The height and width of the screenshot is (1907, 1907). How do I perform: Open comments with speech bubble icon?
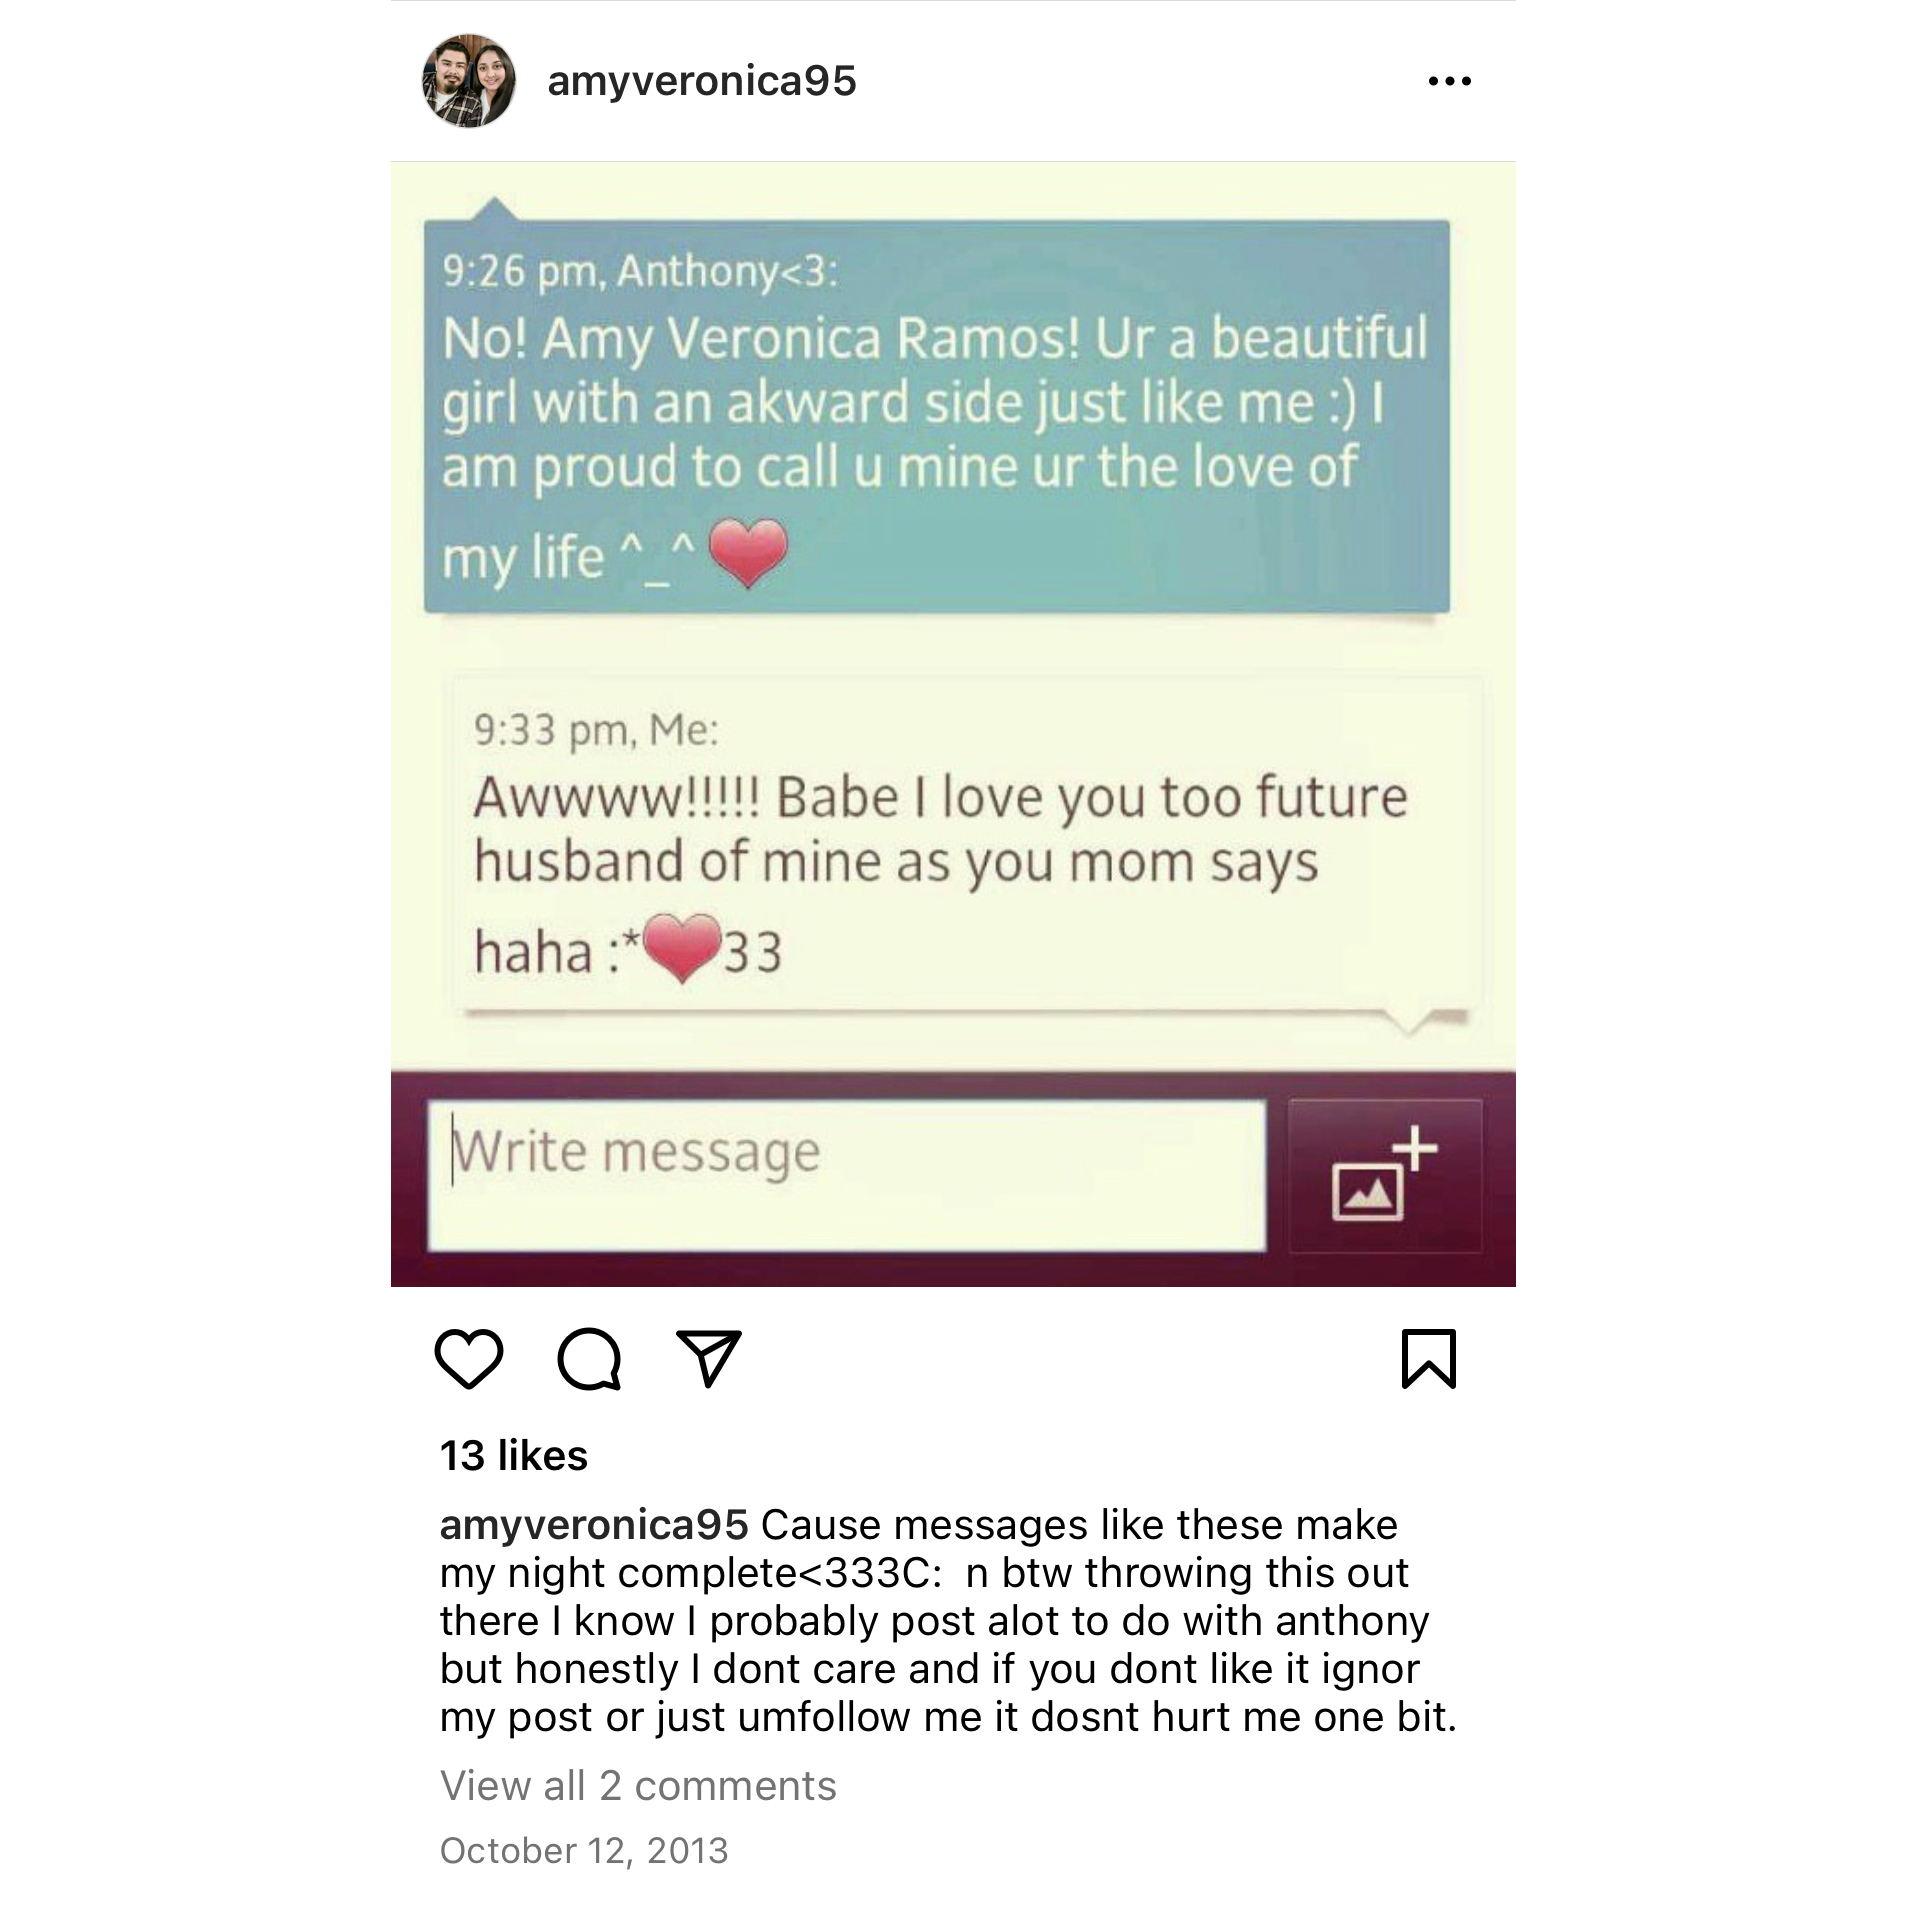pos(589,1358)
